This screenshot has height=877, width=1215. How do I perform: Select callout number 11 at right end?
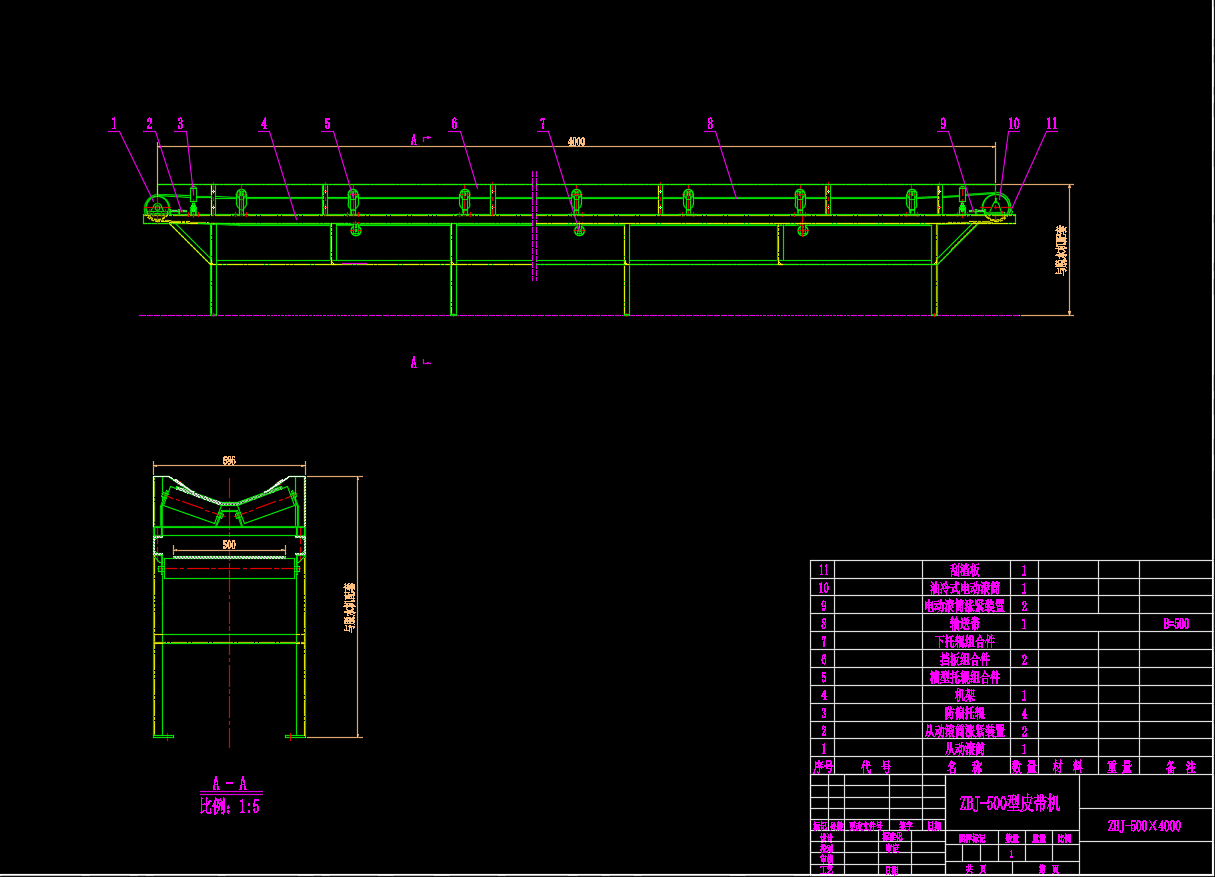point(1051,124)
